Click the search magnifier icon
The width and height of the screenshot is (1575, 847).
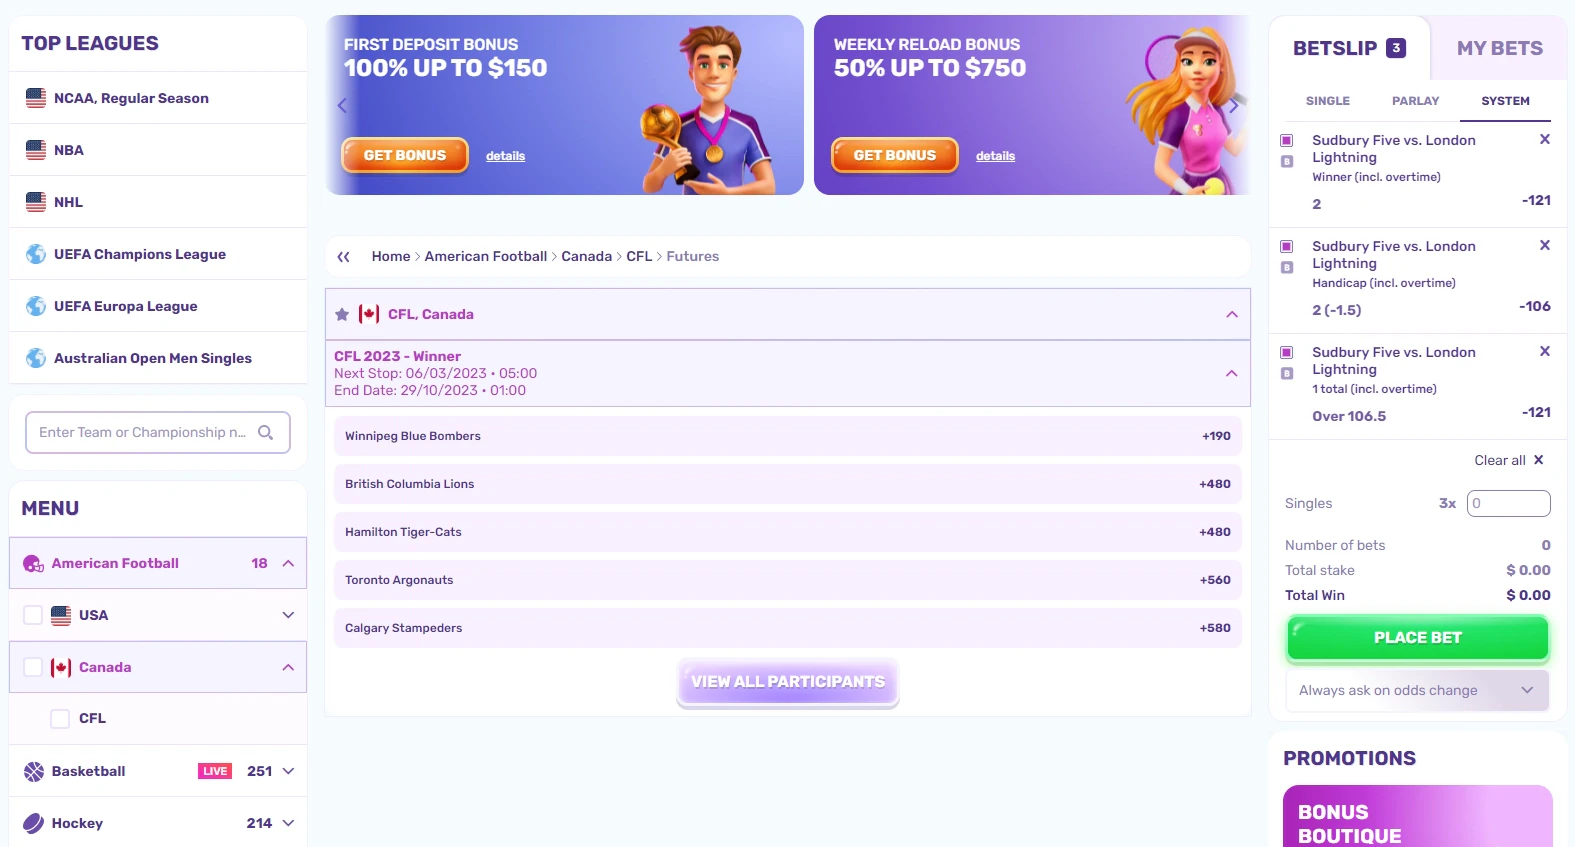pyautogui.click(x=265, y=432)
